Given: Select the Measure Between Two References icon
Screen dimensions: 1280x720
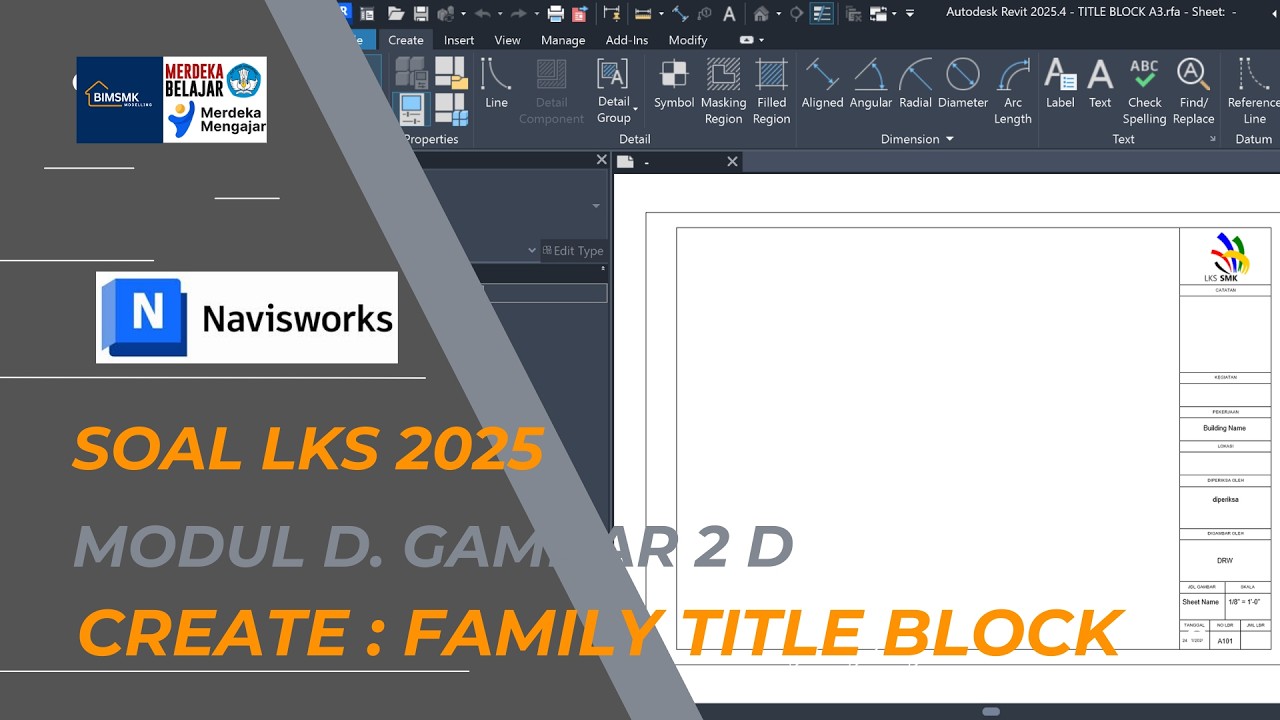Looking at the screenshot, I should coord(643,13).
